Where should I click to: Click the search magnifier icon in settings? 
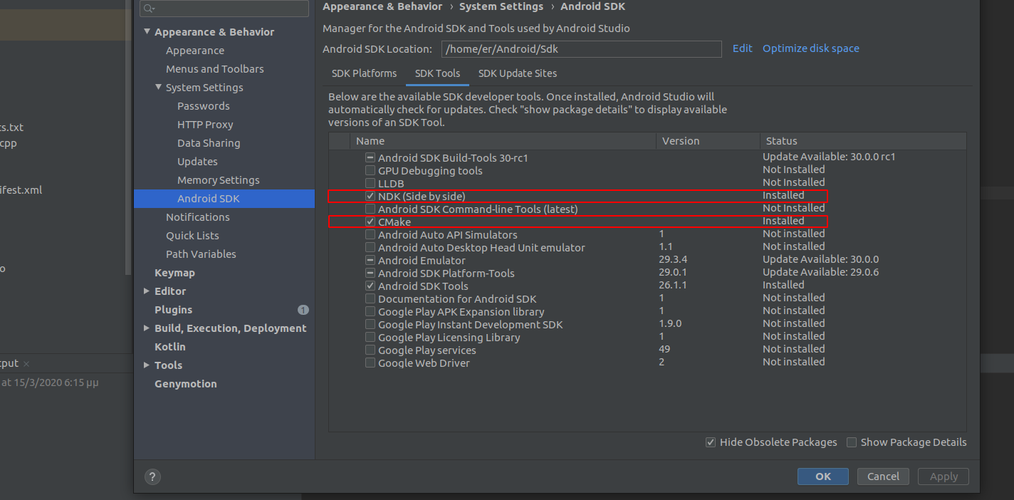click(148, 9)
